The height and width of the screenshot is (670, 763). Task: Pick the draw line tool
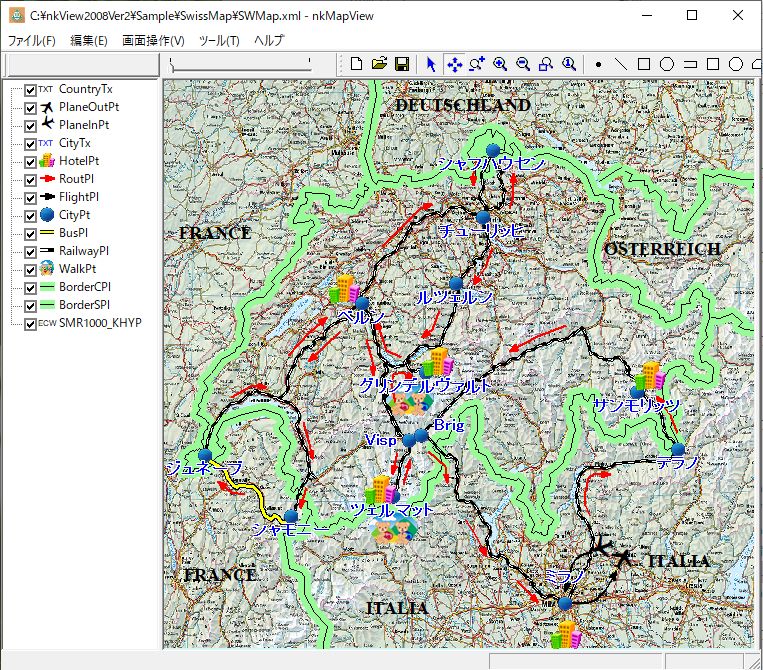pyautogui.click(x=621, y=64)
